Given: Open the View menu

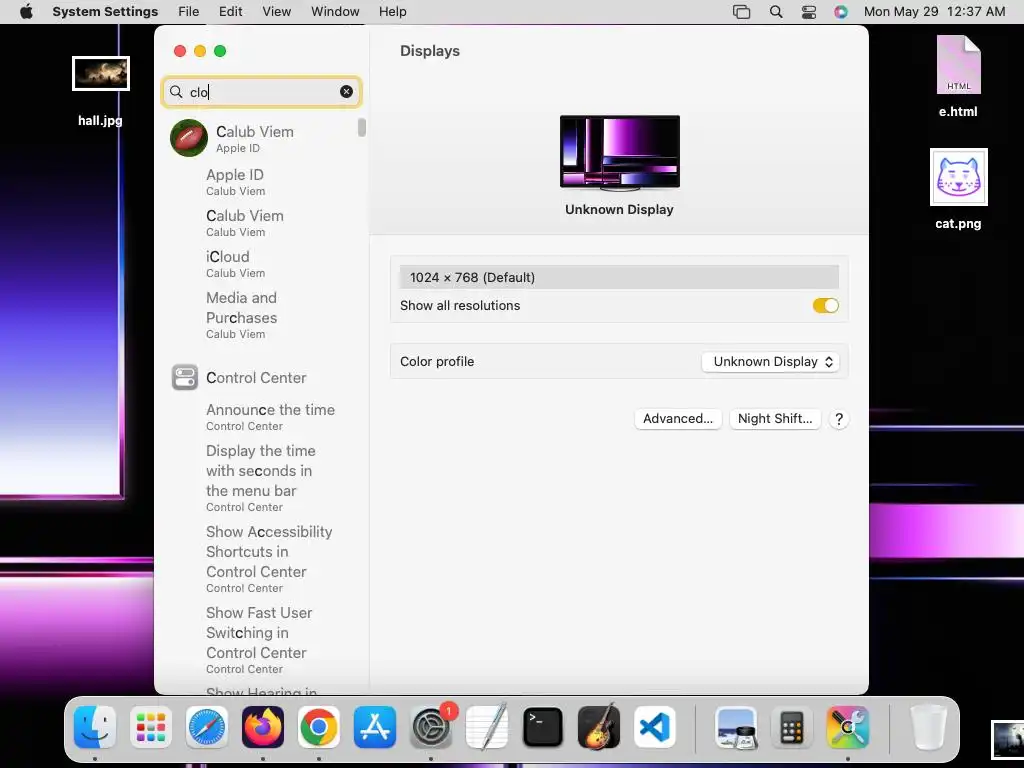Looking at the screenshot, I should [x=277, y=12].
